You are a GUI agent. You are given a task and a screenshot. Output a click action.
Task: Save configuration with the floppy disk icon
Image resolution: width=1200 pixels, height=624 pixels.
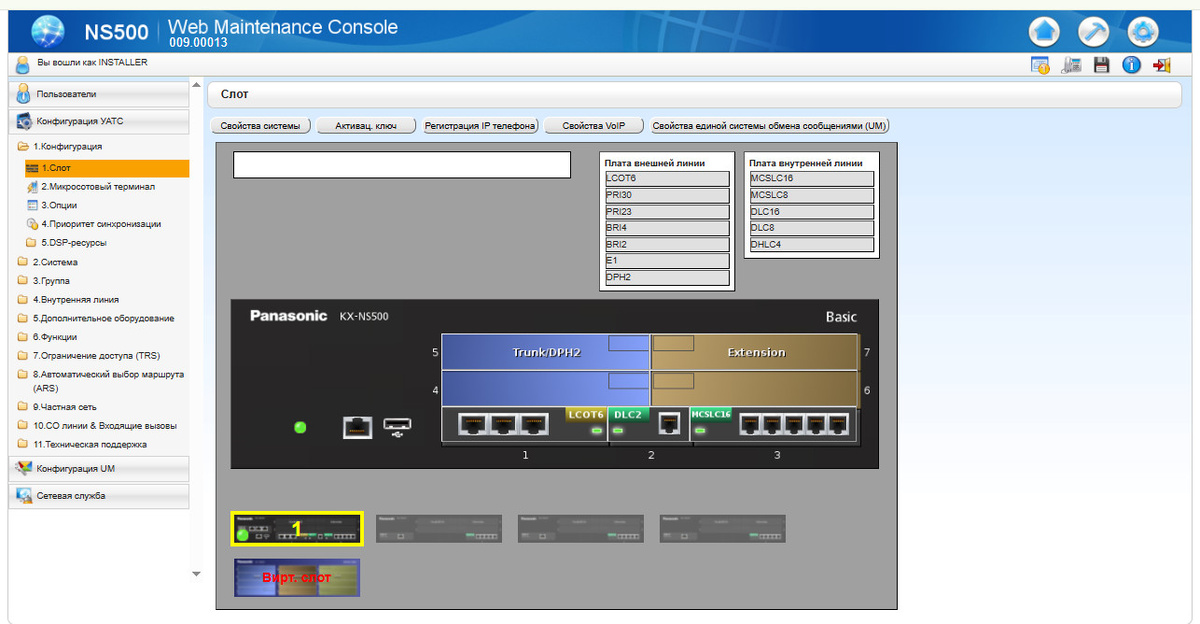[x=1101, y=66]
